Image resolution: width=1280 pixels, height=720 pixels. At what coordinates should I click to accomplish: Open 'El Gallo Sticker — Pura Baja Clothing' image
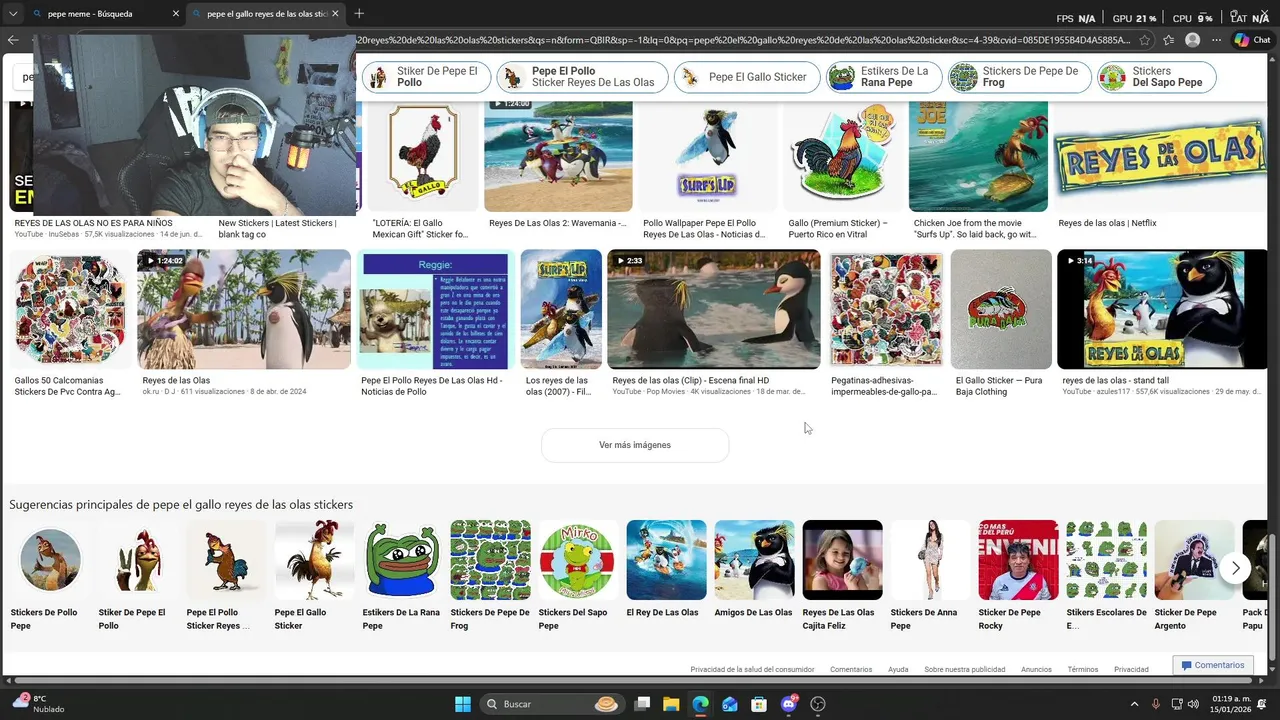(1001, 310)
